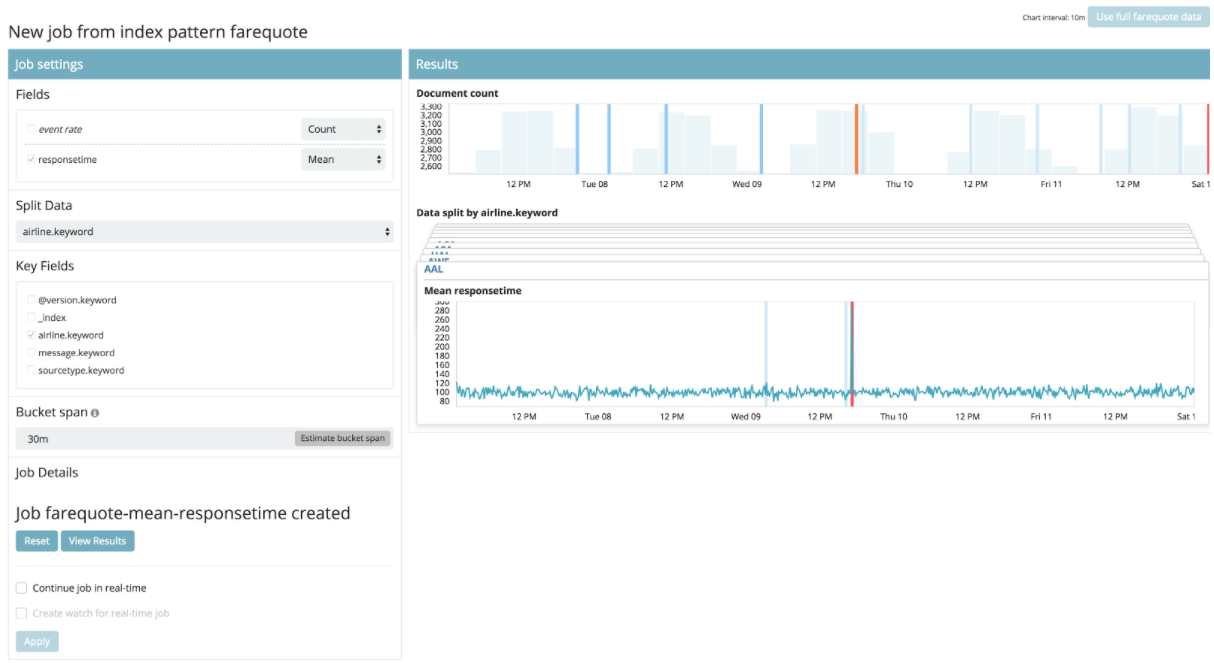This screenshot has height=664, width=1214.
Task: Uncheck airline.keyword key field checkbox
Action: tap(31, 335)
